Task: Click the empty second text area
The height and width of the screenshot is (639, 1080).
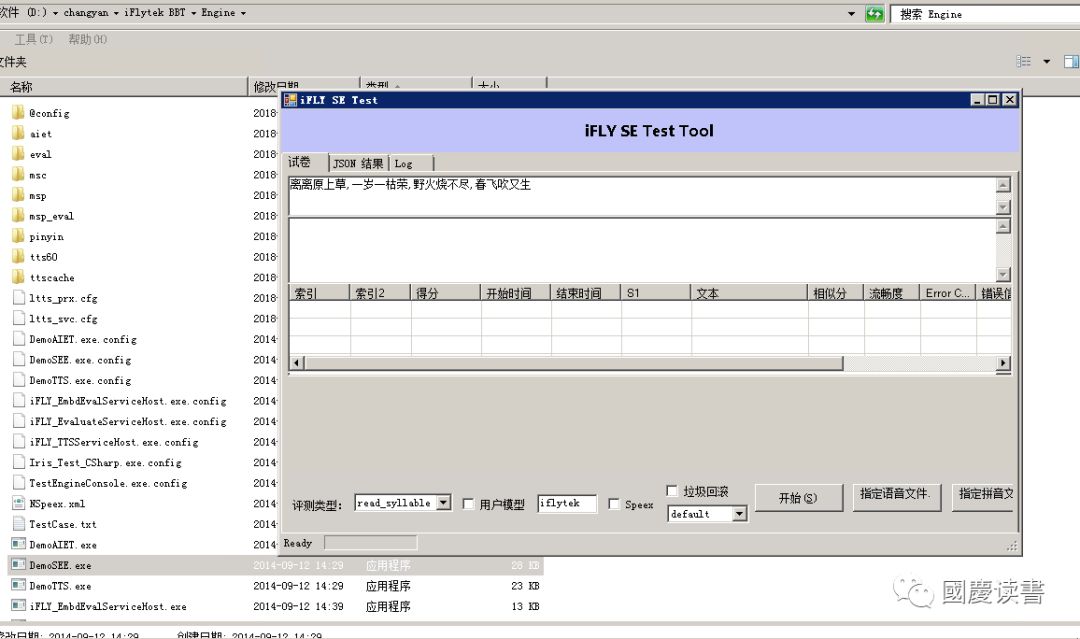Action: click(x=642, y=250)
